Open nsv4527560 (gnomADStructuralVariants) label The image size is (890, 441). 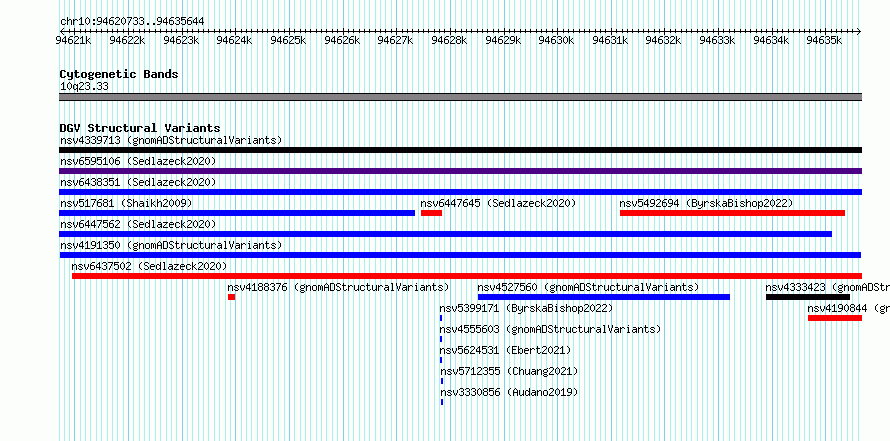pyautogui.click(x=588, y=287)
